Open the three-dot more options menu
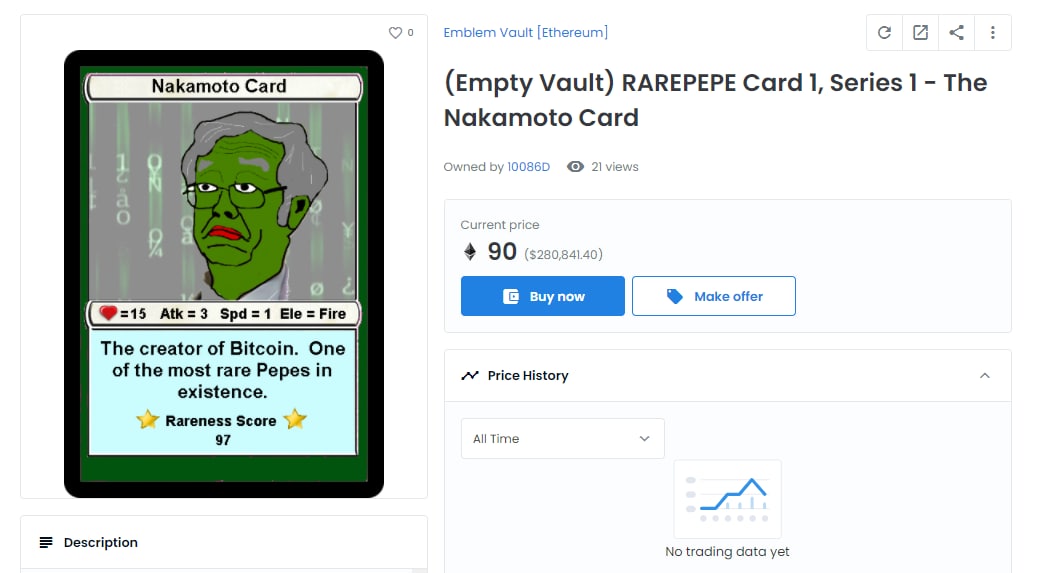The width and height of the screenshot is (1050, 573). pos(993,33)
